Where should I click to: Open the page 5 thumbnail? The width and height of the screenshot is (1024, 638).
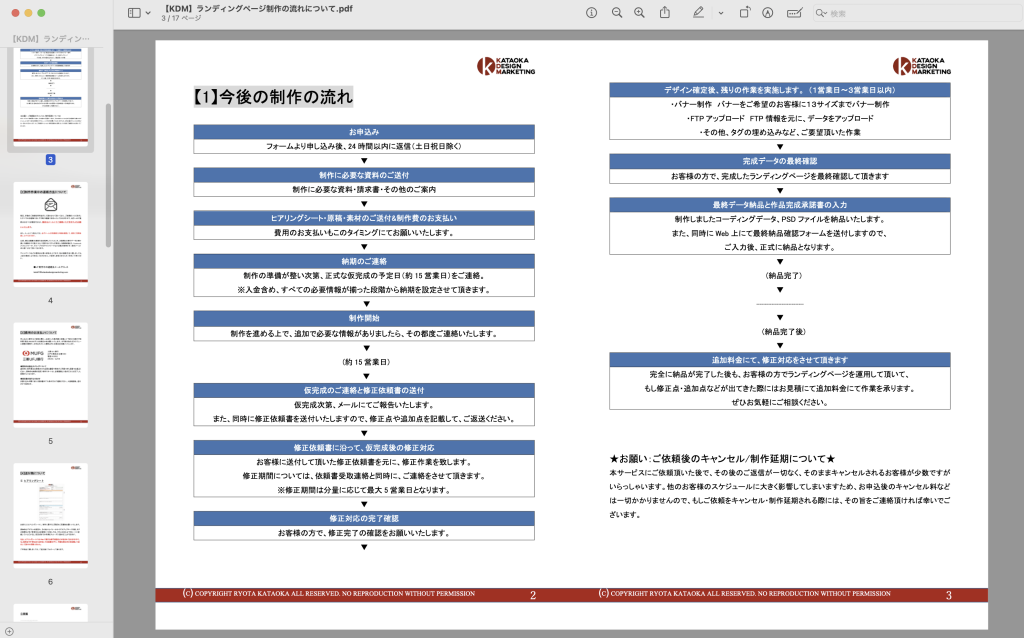[50, 374]
